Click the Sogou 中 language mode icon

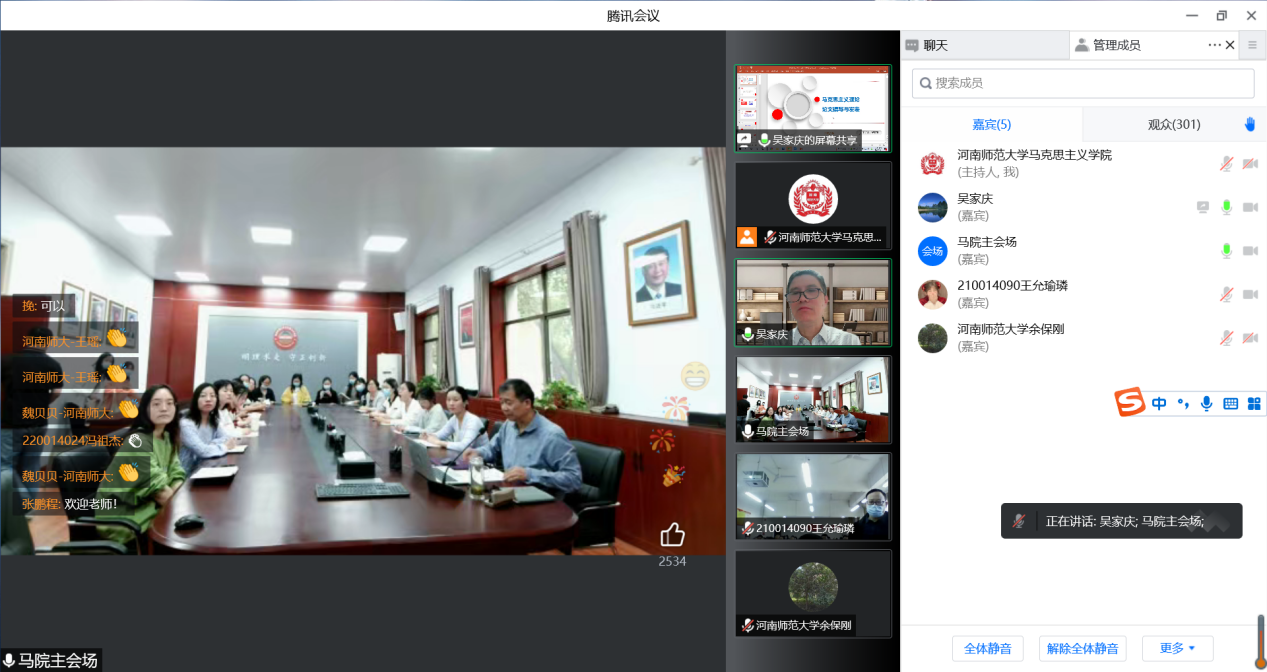pos(1159,404)
